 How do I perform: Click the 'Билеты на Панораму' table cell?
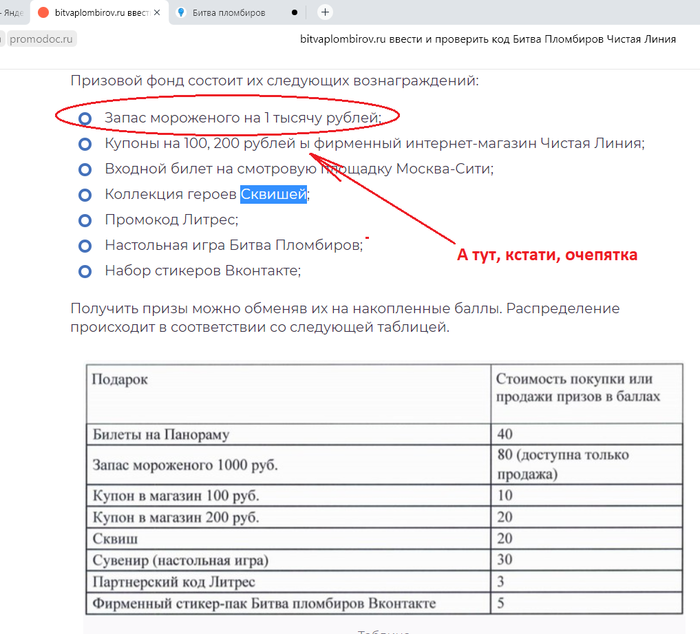tap(288, 434)
